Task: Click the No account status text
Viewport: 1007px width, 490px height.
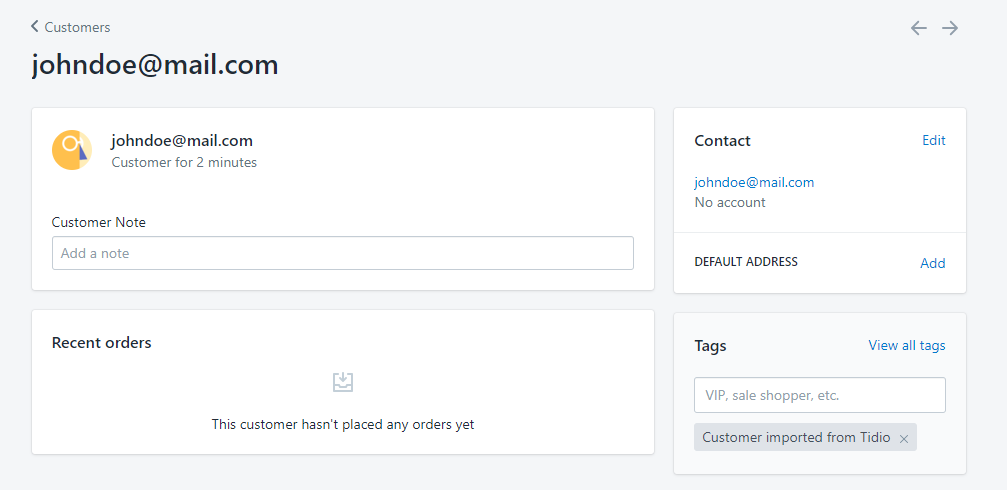Action: point(730,203)
